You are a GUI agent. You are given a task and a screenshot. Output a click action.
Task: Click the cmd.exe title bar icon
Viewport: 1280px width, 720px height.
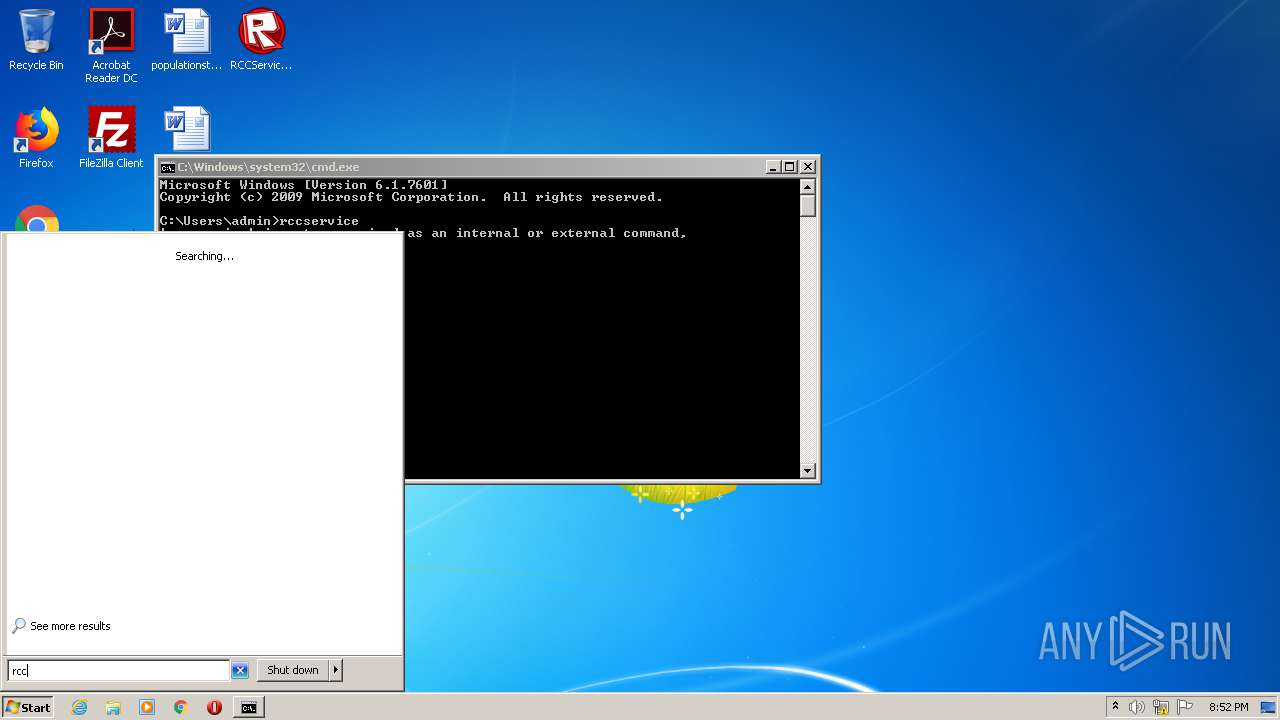168,167
